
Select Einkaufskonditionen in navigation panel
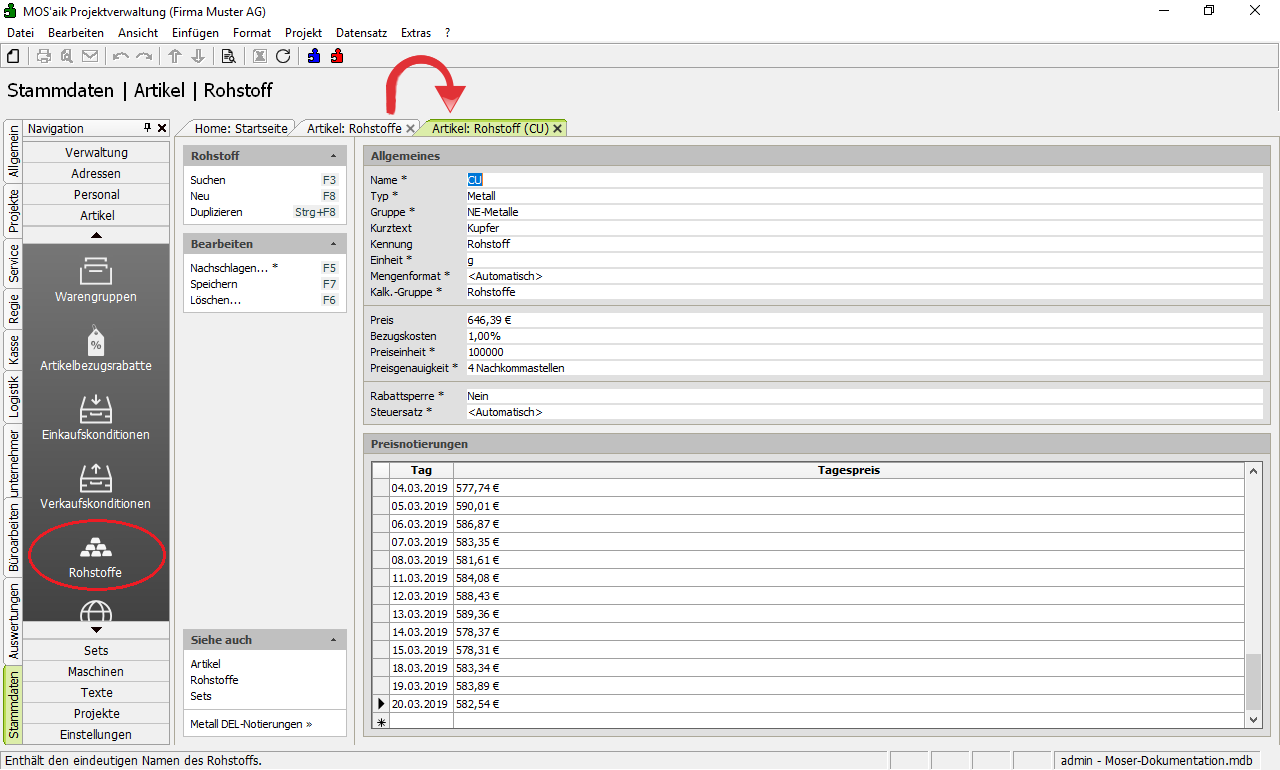click(96, 417)
